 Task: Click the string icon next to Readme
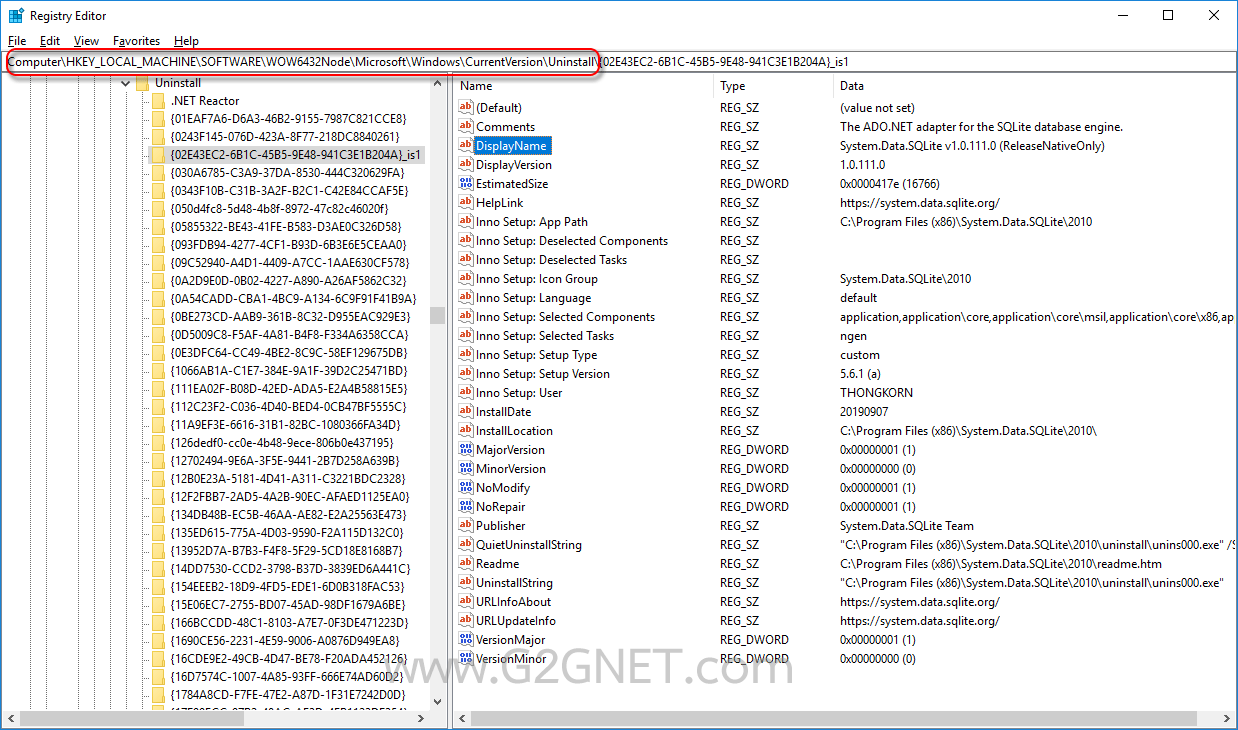tap(465, 563)
